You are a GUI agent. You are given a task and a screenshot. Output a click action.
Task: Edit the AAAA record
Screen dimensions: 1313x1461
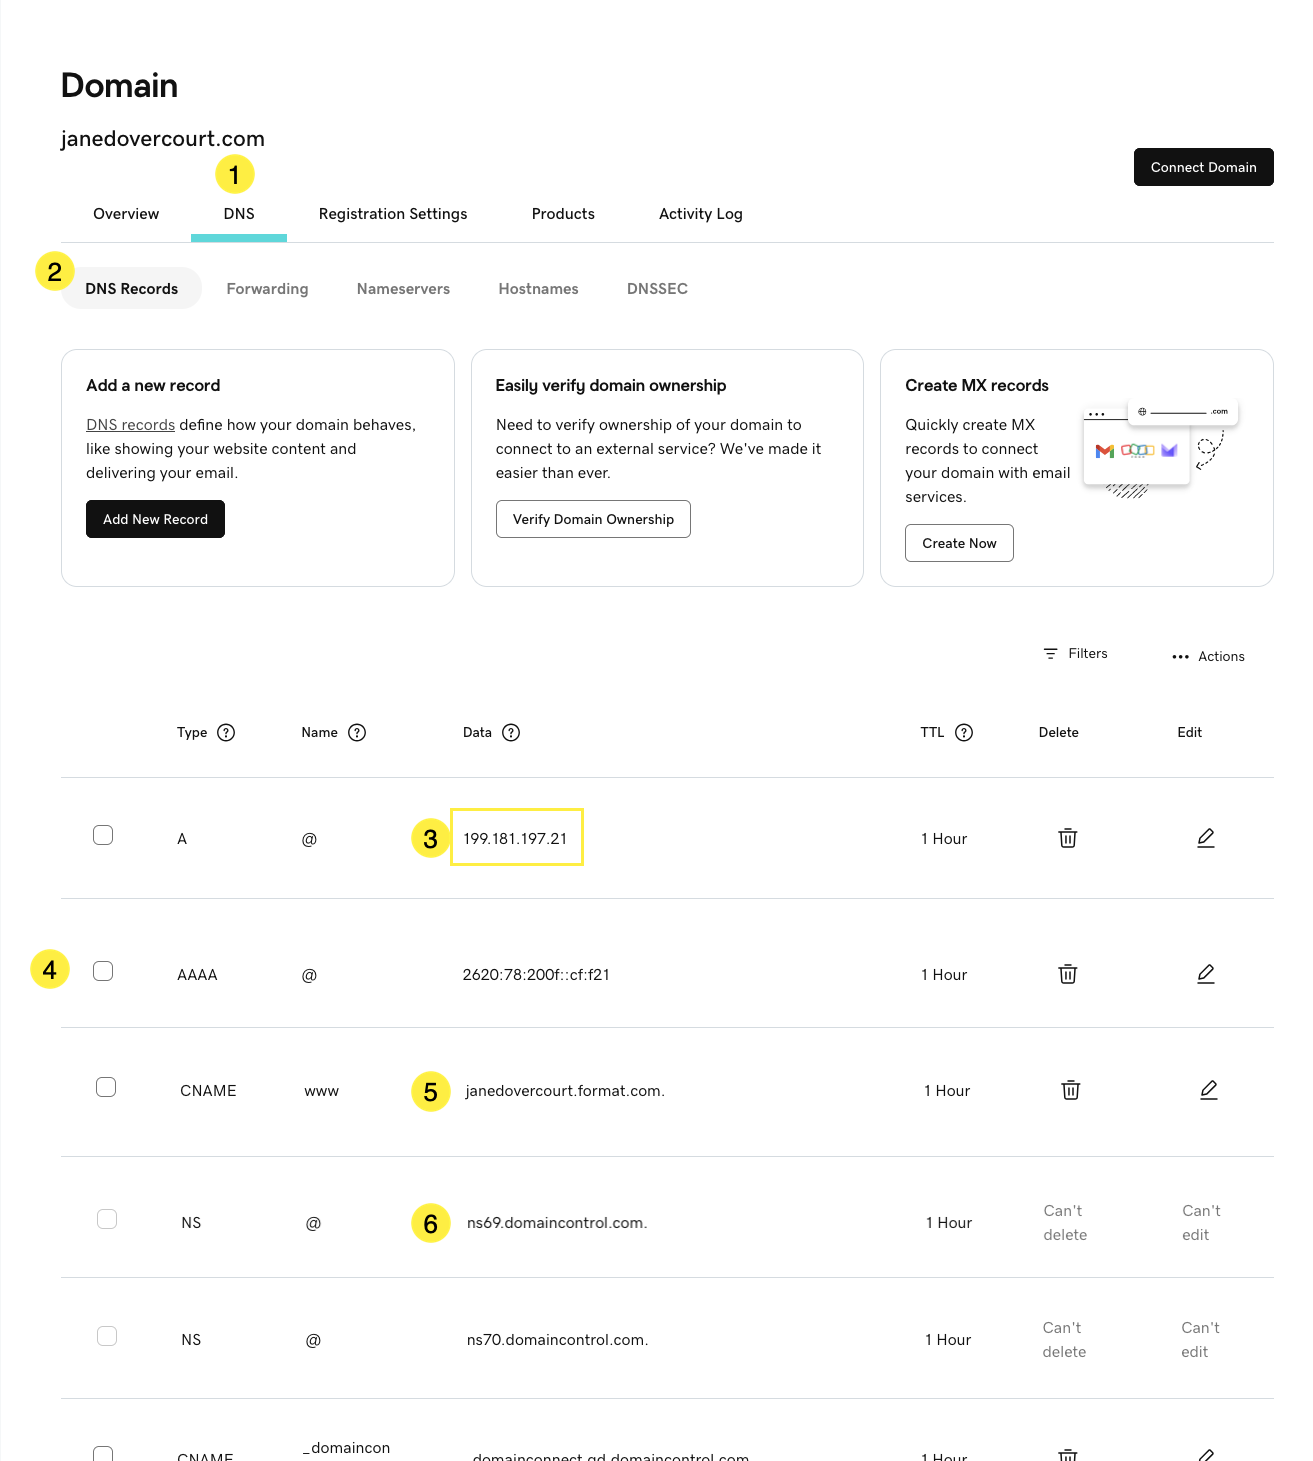click(1205, 974)
